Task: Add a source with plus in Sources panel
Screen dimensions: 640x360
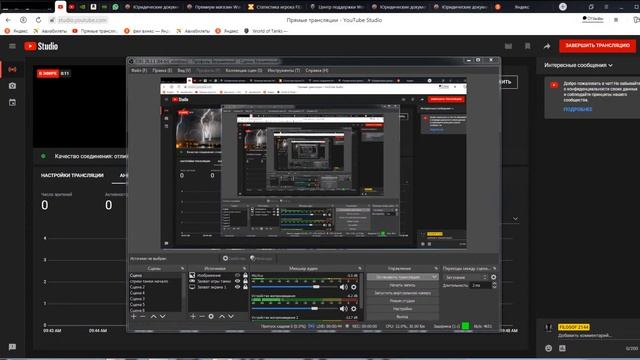Action: (193, 316)
